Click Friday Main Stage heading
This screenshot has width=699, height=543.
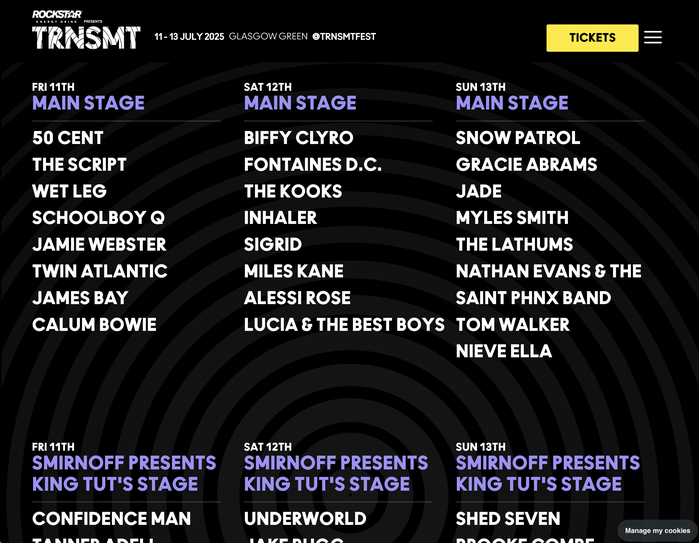click(88, 103)
